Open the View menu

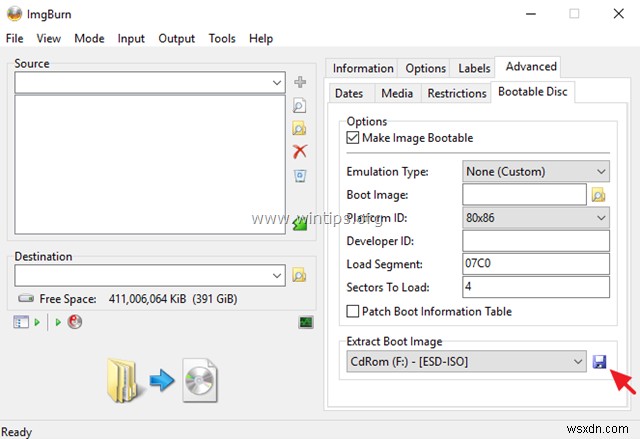(x=49, y=38)
